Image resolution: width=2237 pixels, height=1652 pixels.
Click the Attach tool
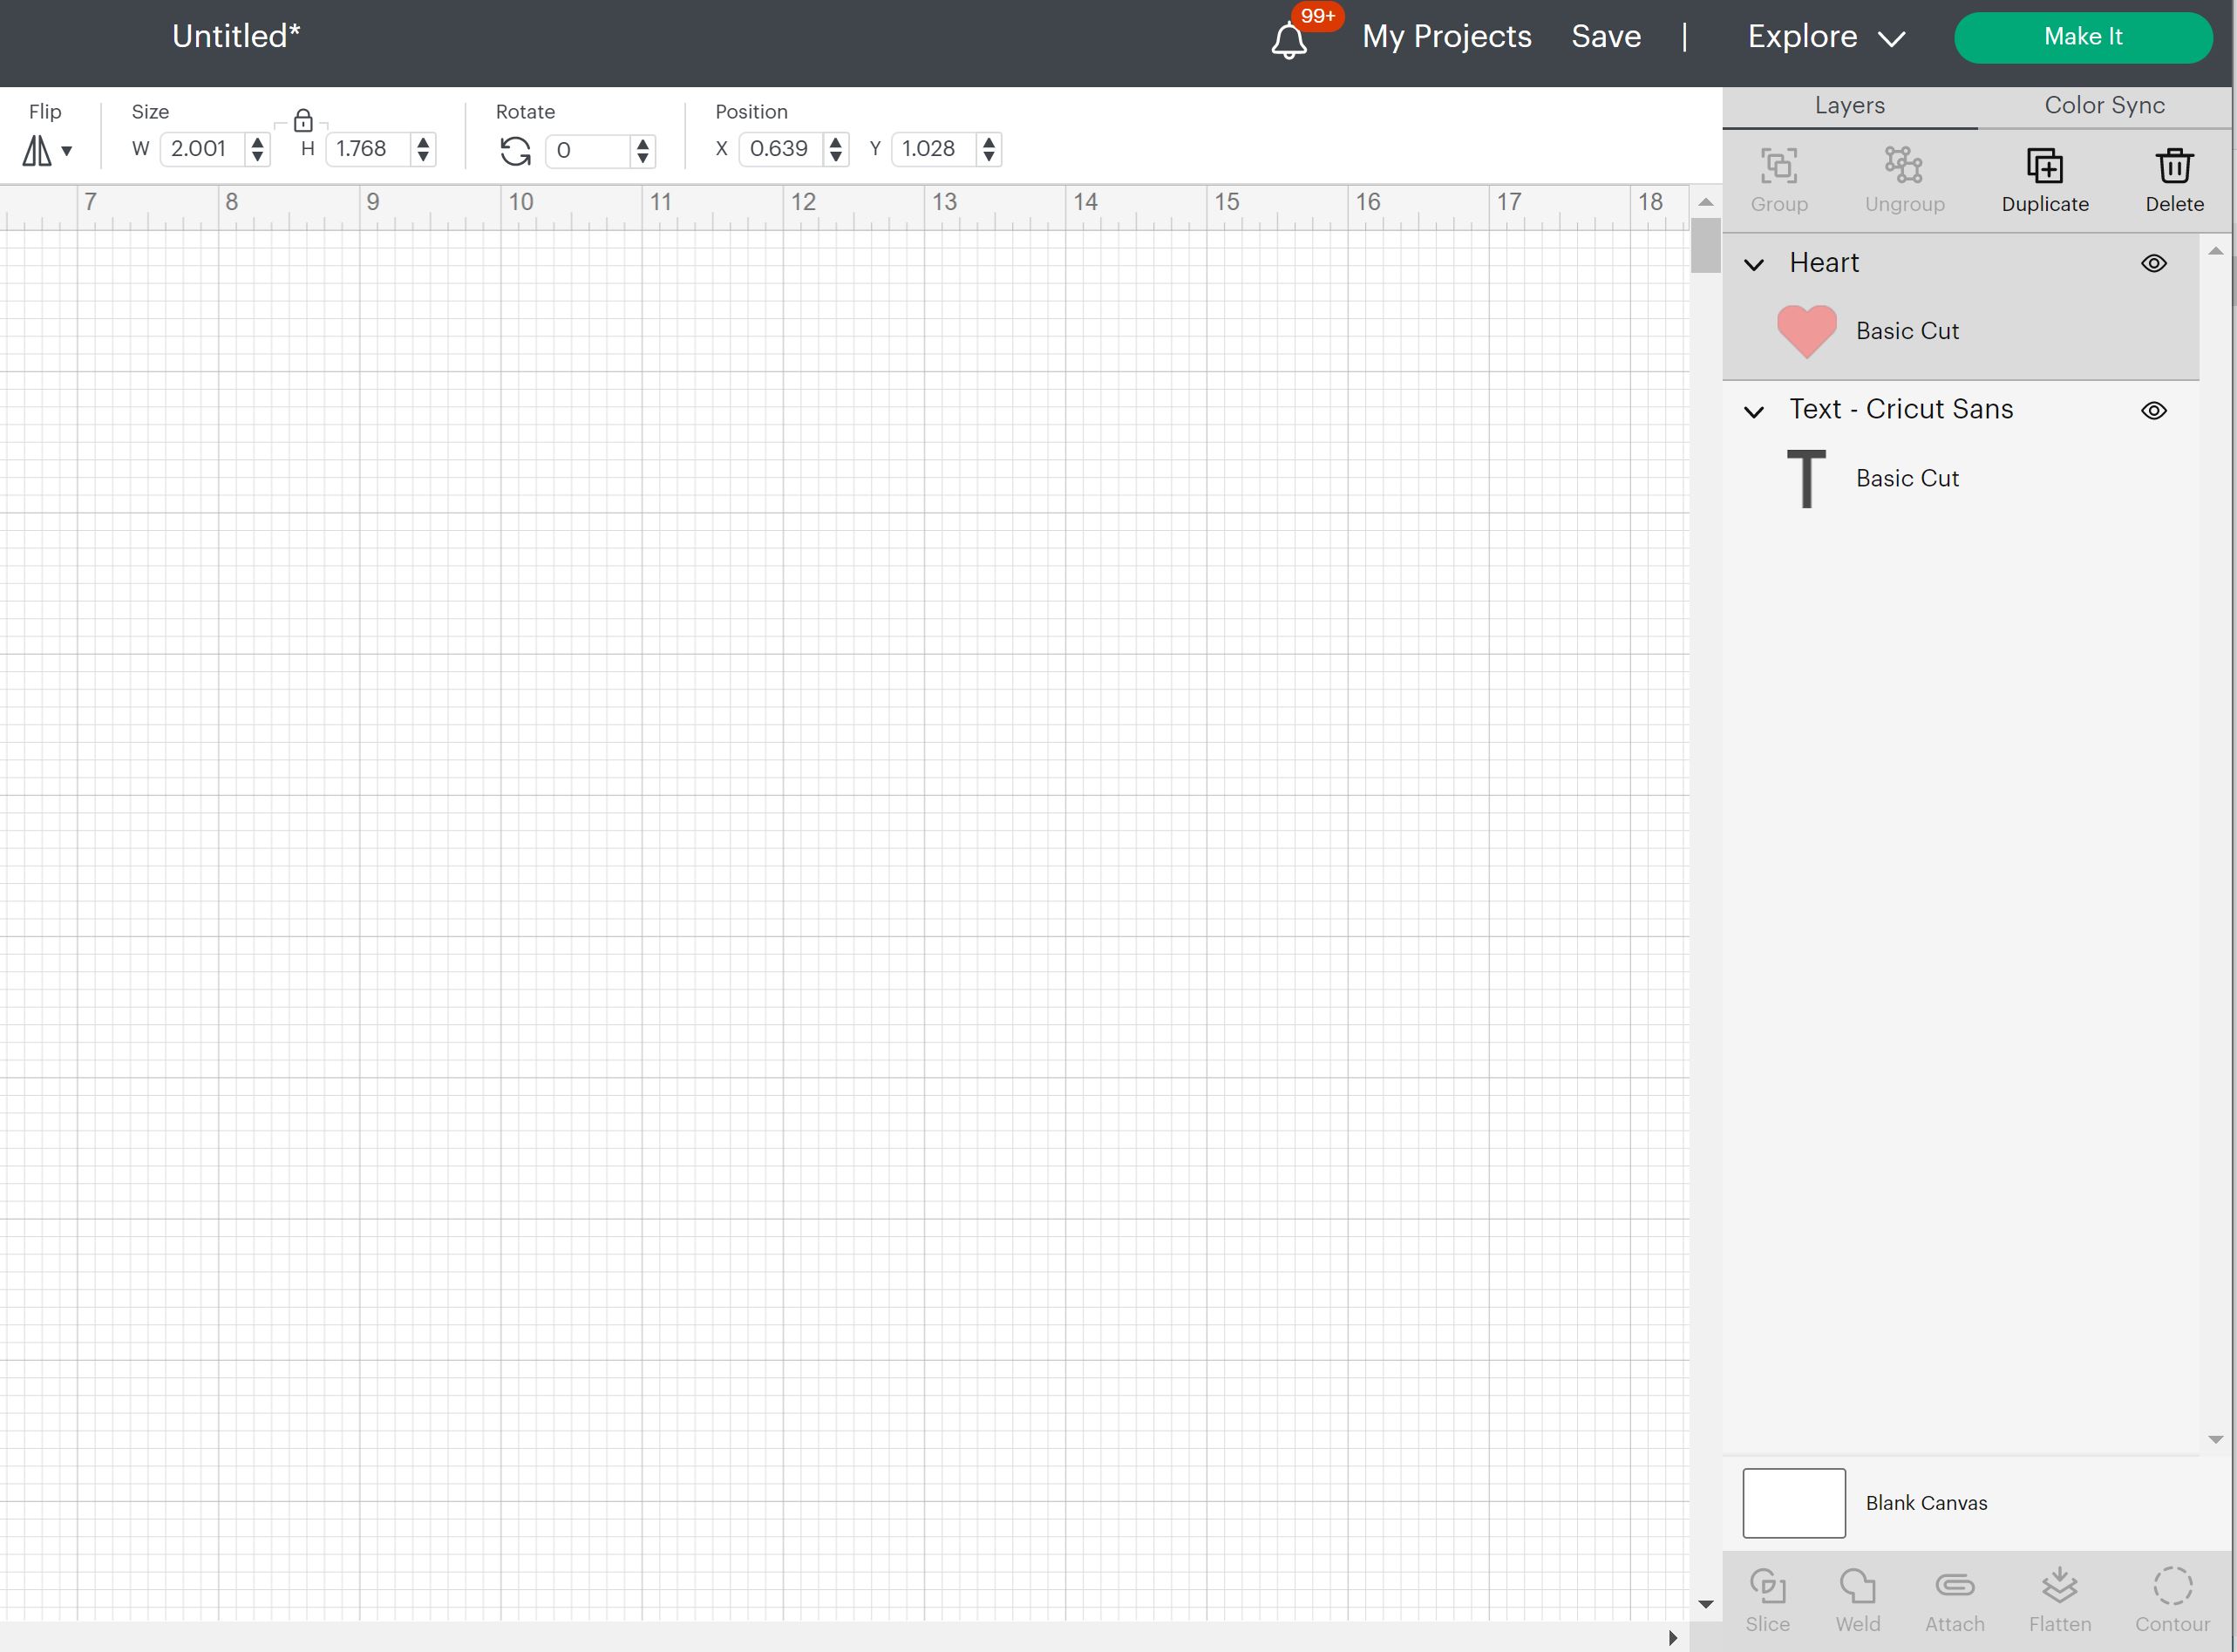click(x=1954, y=1600)
